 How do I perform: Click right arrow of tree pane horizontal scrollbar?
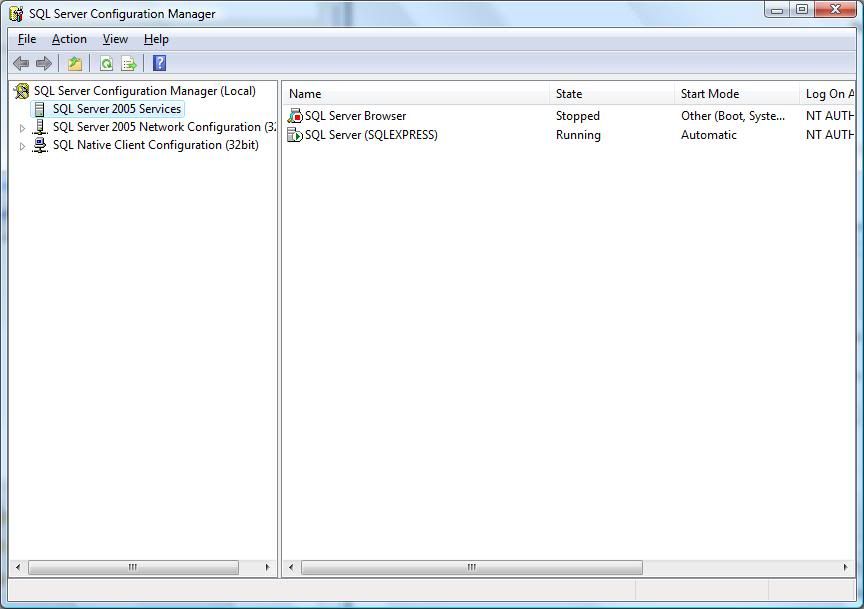tap(267, 568)
